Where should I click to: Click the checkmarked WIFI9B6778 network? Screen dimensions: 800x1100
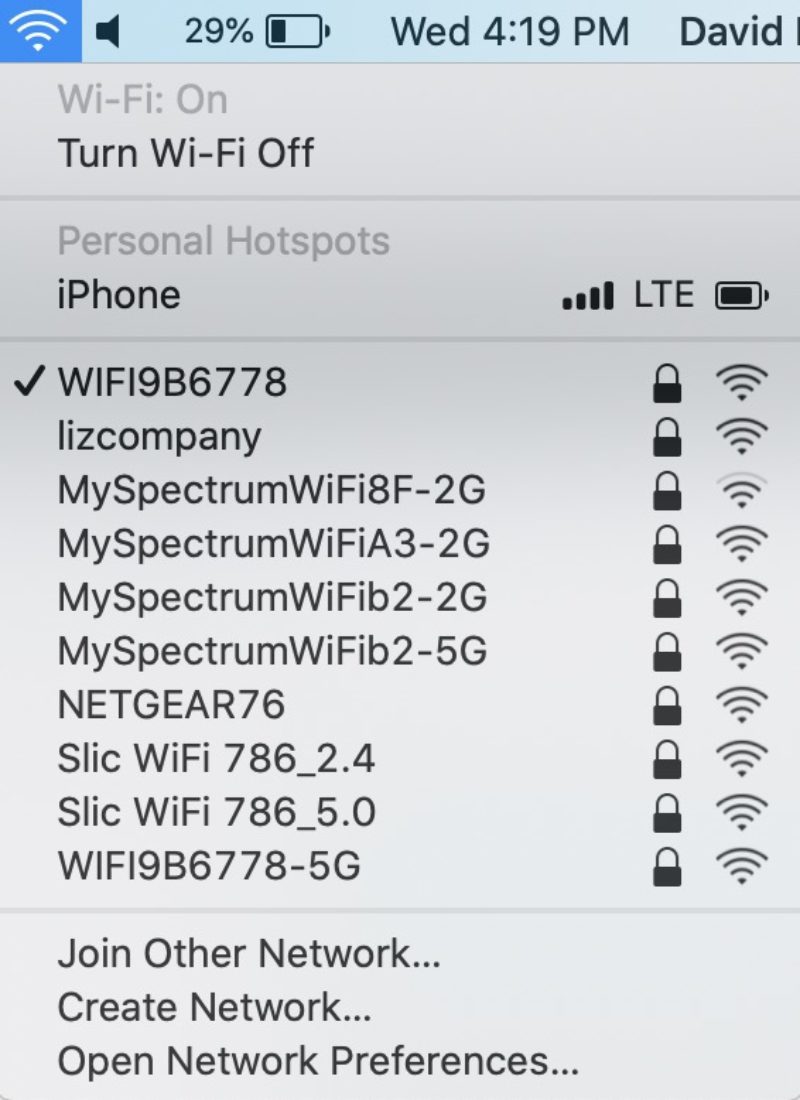(x=400, y=382)
